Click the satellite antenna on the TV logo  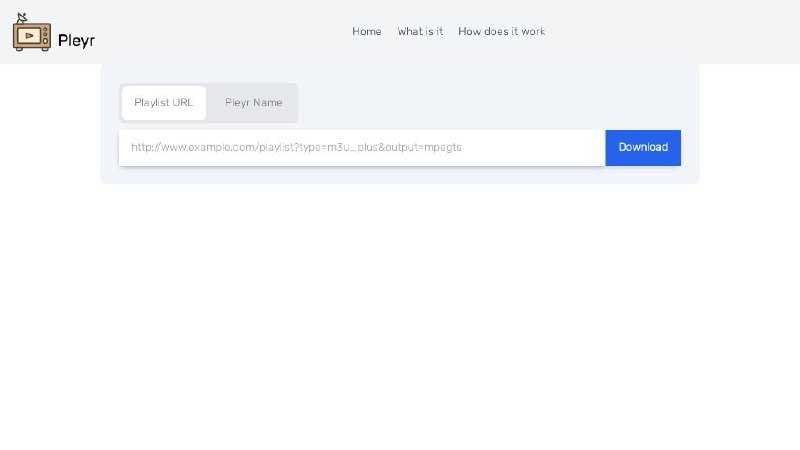(x=21, y=18)
